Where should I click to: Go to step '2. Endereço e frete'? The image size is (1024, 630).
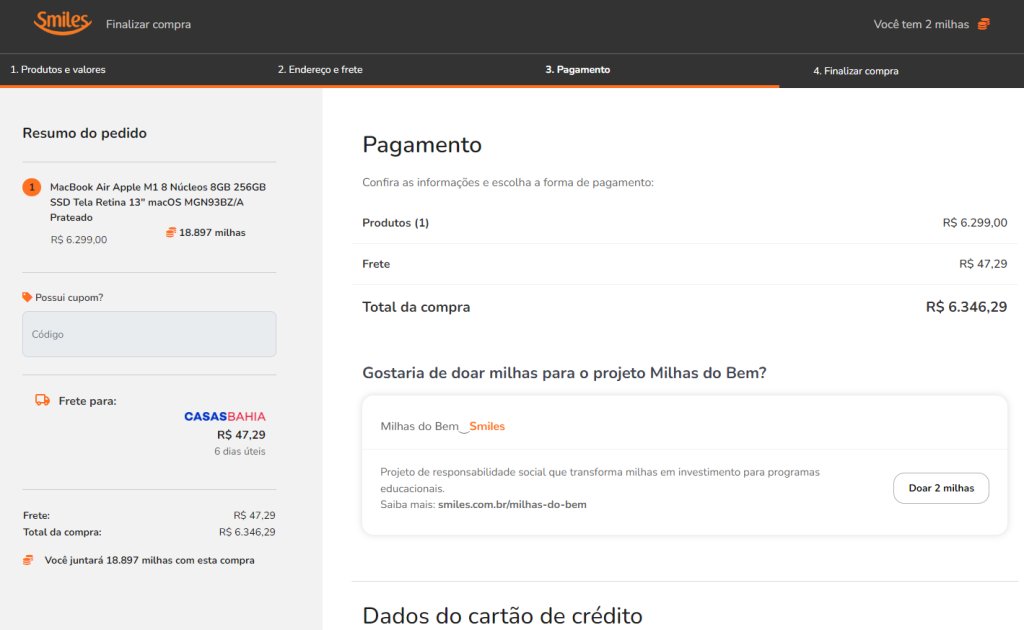click(320, 69)
